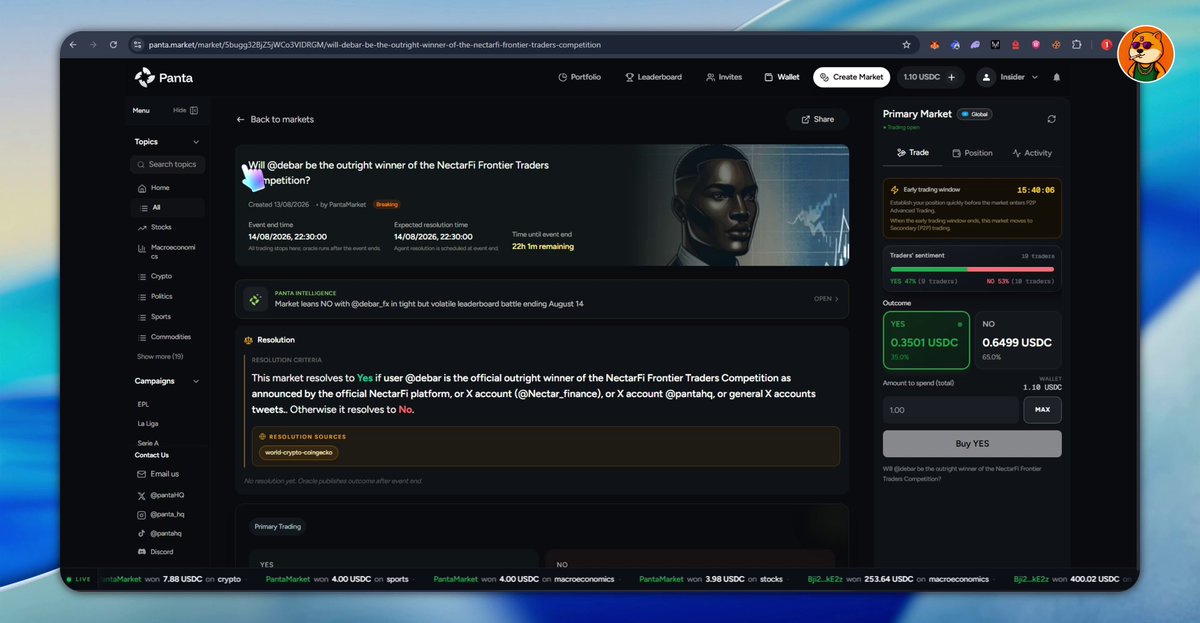Open the Wallet
This screenshot has height=623, width=1200.
(x=782, y=77)
